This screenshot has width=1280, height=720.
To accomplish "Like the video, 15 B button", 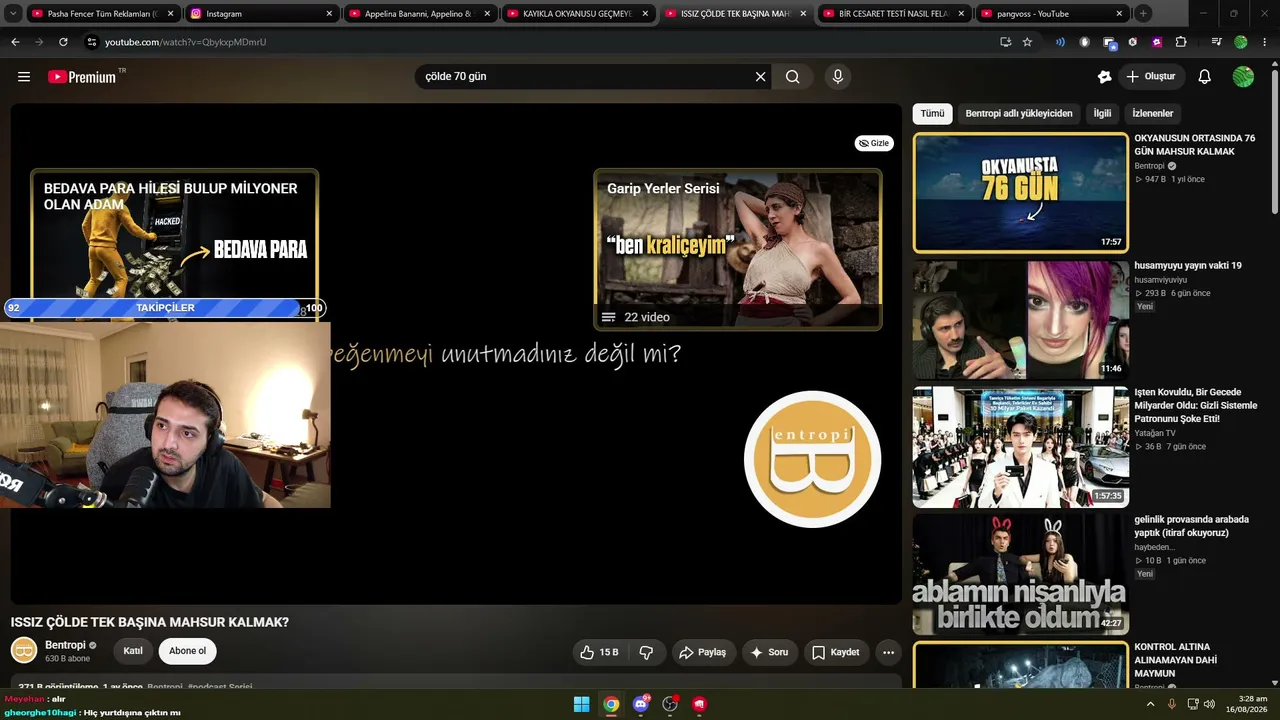I will pos(599,652).
